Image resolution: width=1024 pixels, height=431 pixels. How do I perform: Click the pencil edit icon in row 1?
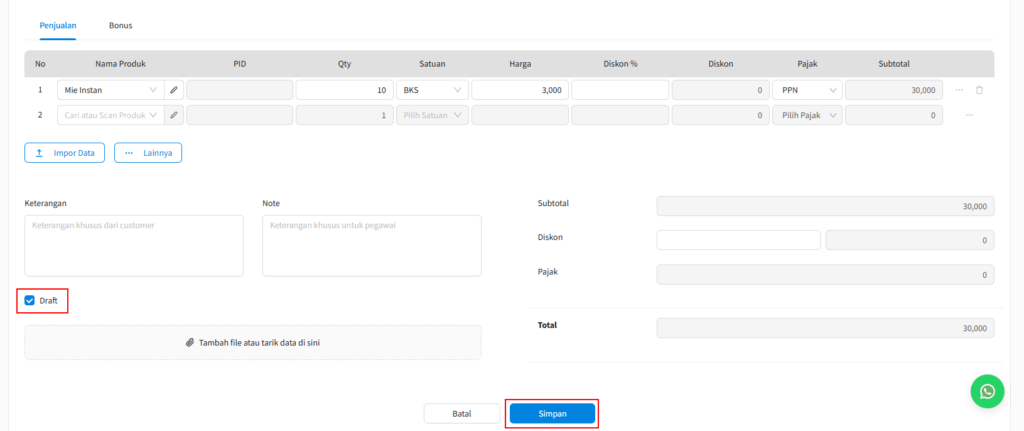174,90
